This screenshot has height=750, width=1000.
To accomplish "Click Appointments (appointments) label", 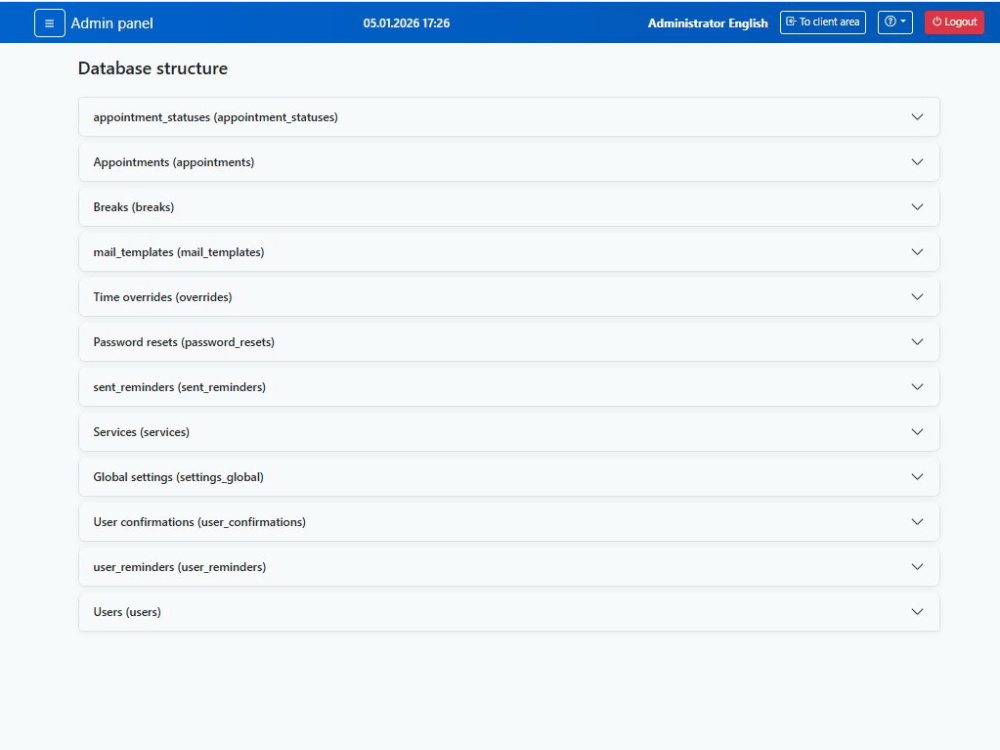I will pyautogui.click(x=173, y=162).
